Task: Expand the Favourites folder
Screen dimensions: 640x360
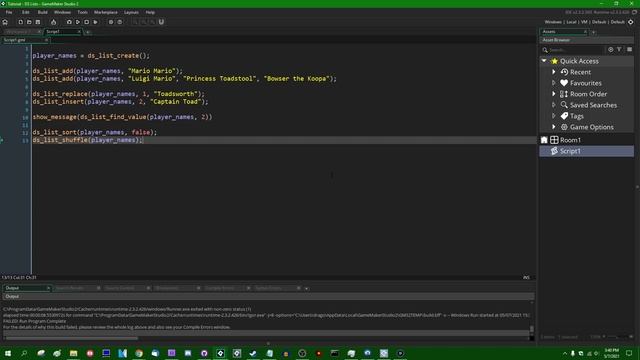Action: (x=554, y=83)
